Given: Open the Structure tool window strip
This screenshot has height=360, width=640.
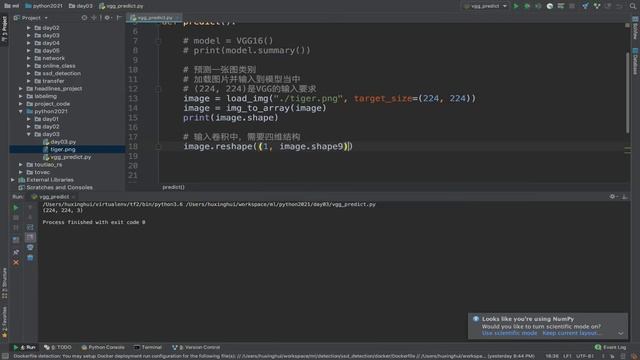Looking at the screenshot, I should [x=4, y=283].
